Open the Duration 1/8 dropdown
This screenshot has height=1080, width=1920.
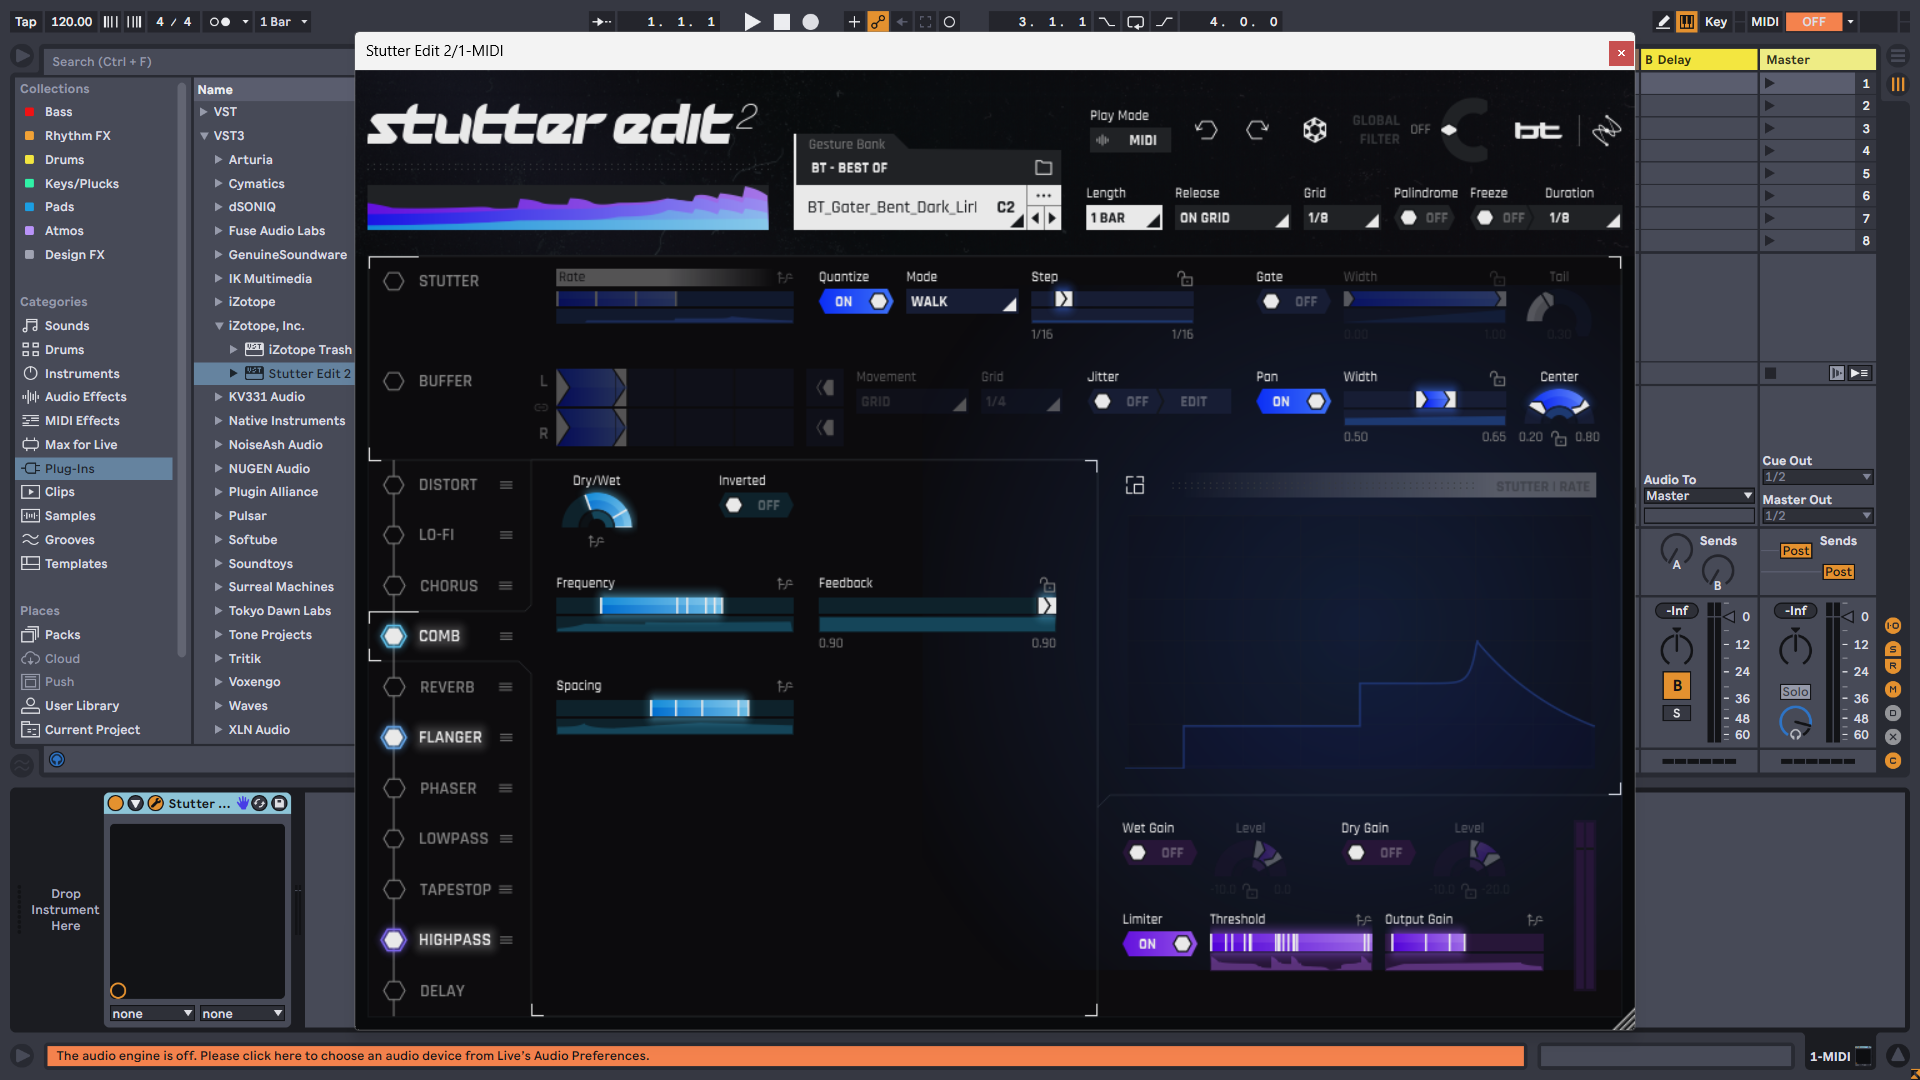(x=1582, y=218)
